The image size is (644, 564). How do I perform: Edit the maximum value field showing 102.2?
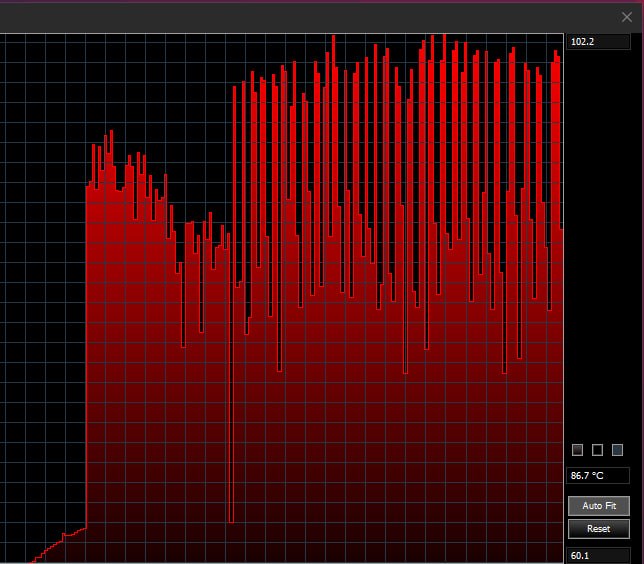598,41
